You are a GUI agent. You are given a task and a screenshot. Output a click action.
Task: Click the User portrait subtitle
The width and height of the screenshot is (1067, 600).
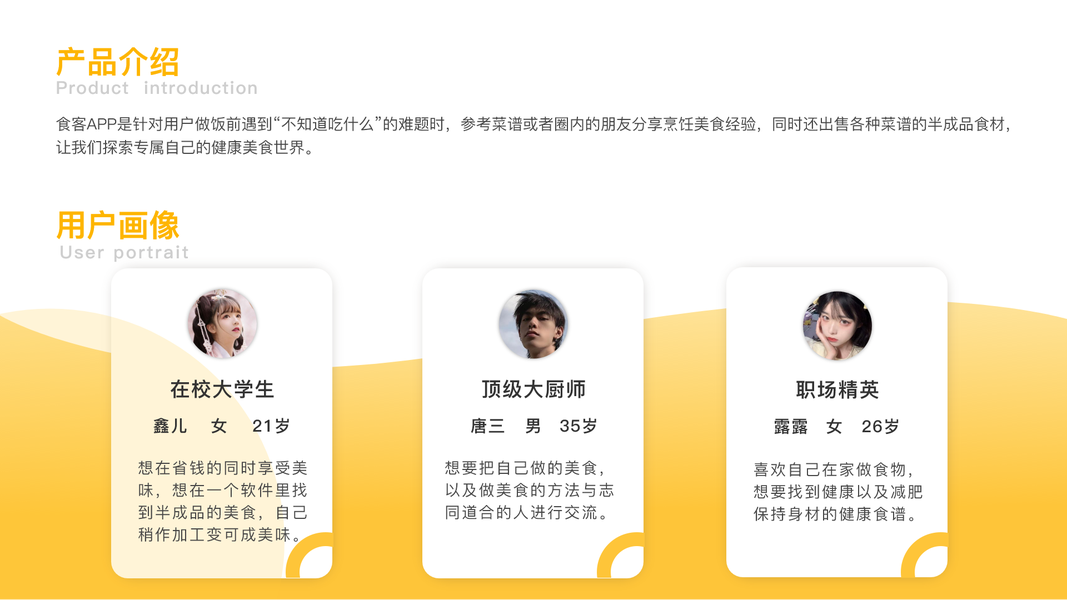(x=124, y=252)
